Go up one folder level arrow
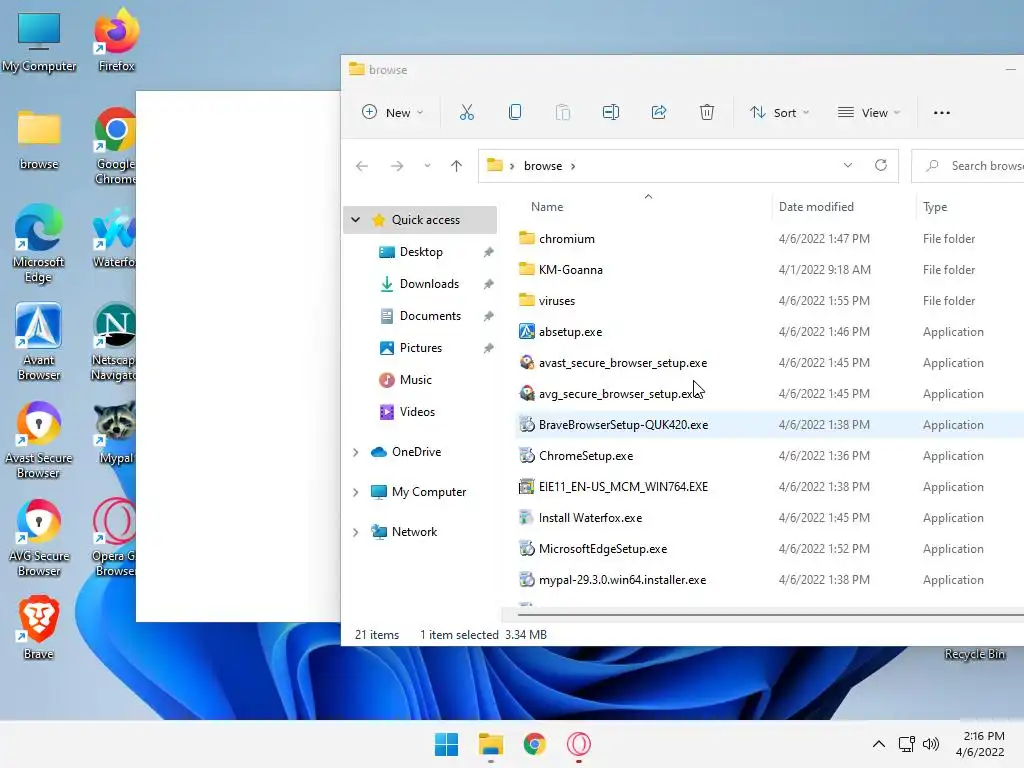1024x768 pixels. 456,166
